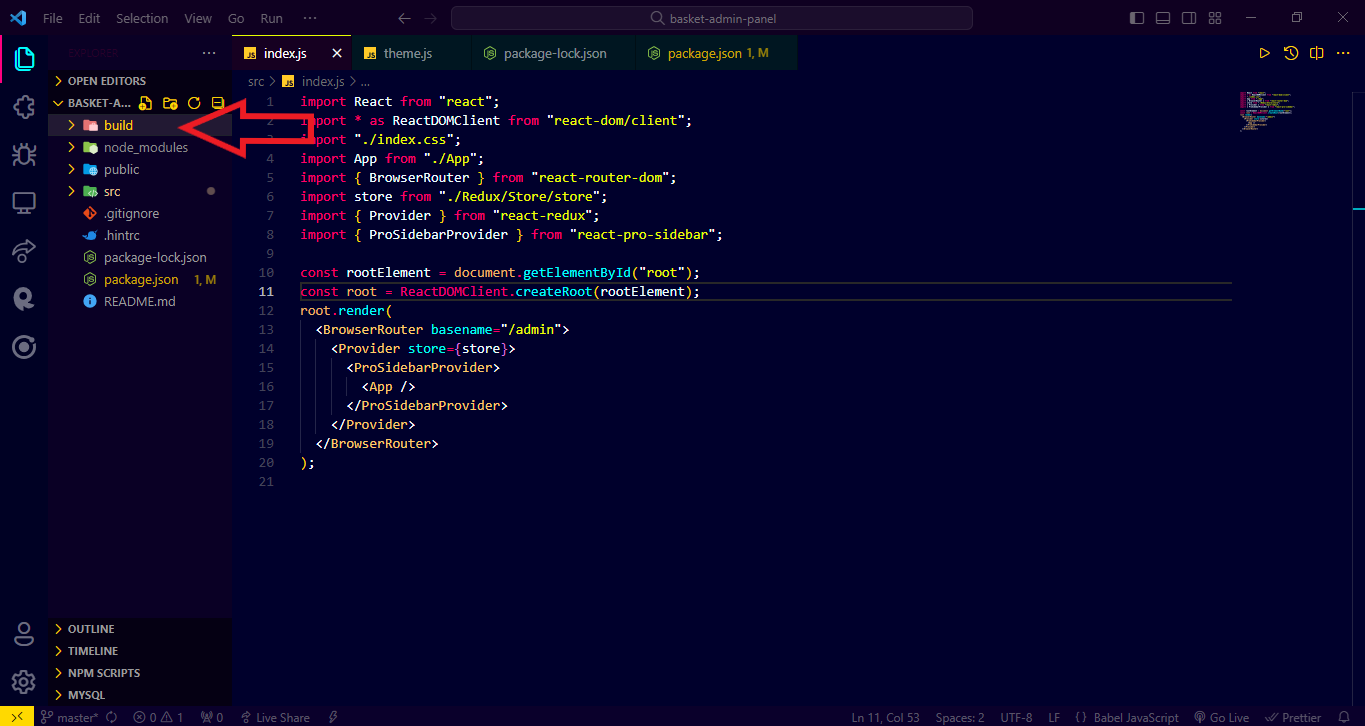Viewport: 1365px width, 726px height.
Task: Run the code with the play icon
Action: coord(1264,53)
